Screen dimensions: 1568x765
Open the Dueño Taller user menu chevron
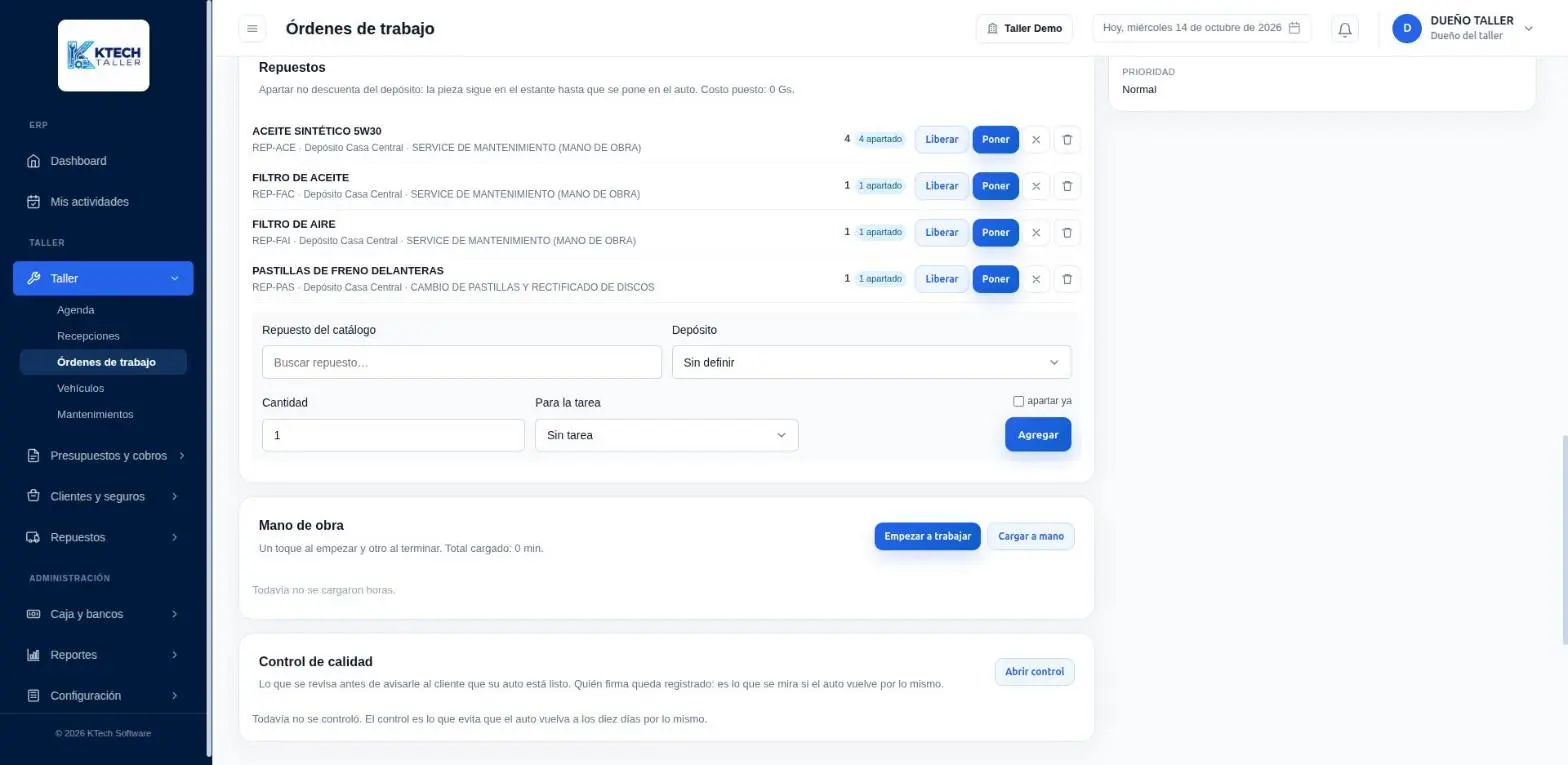(x=1528, y=29)
